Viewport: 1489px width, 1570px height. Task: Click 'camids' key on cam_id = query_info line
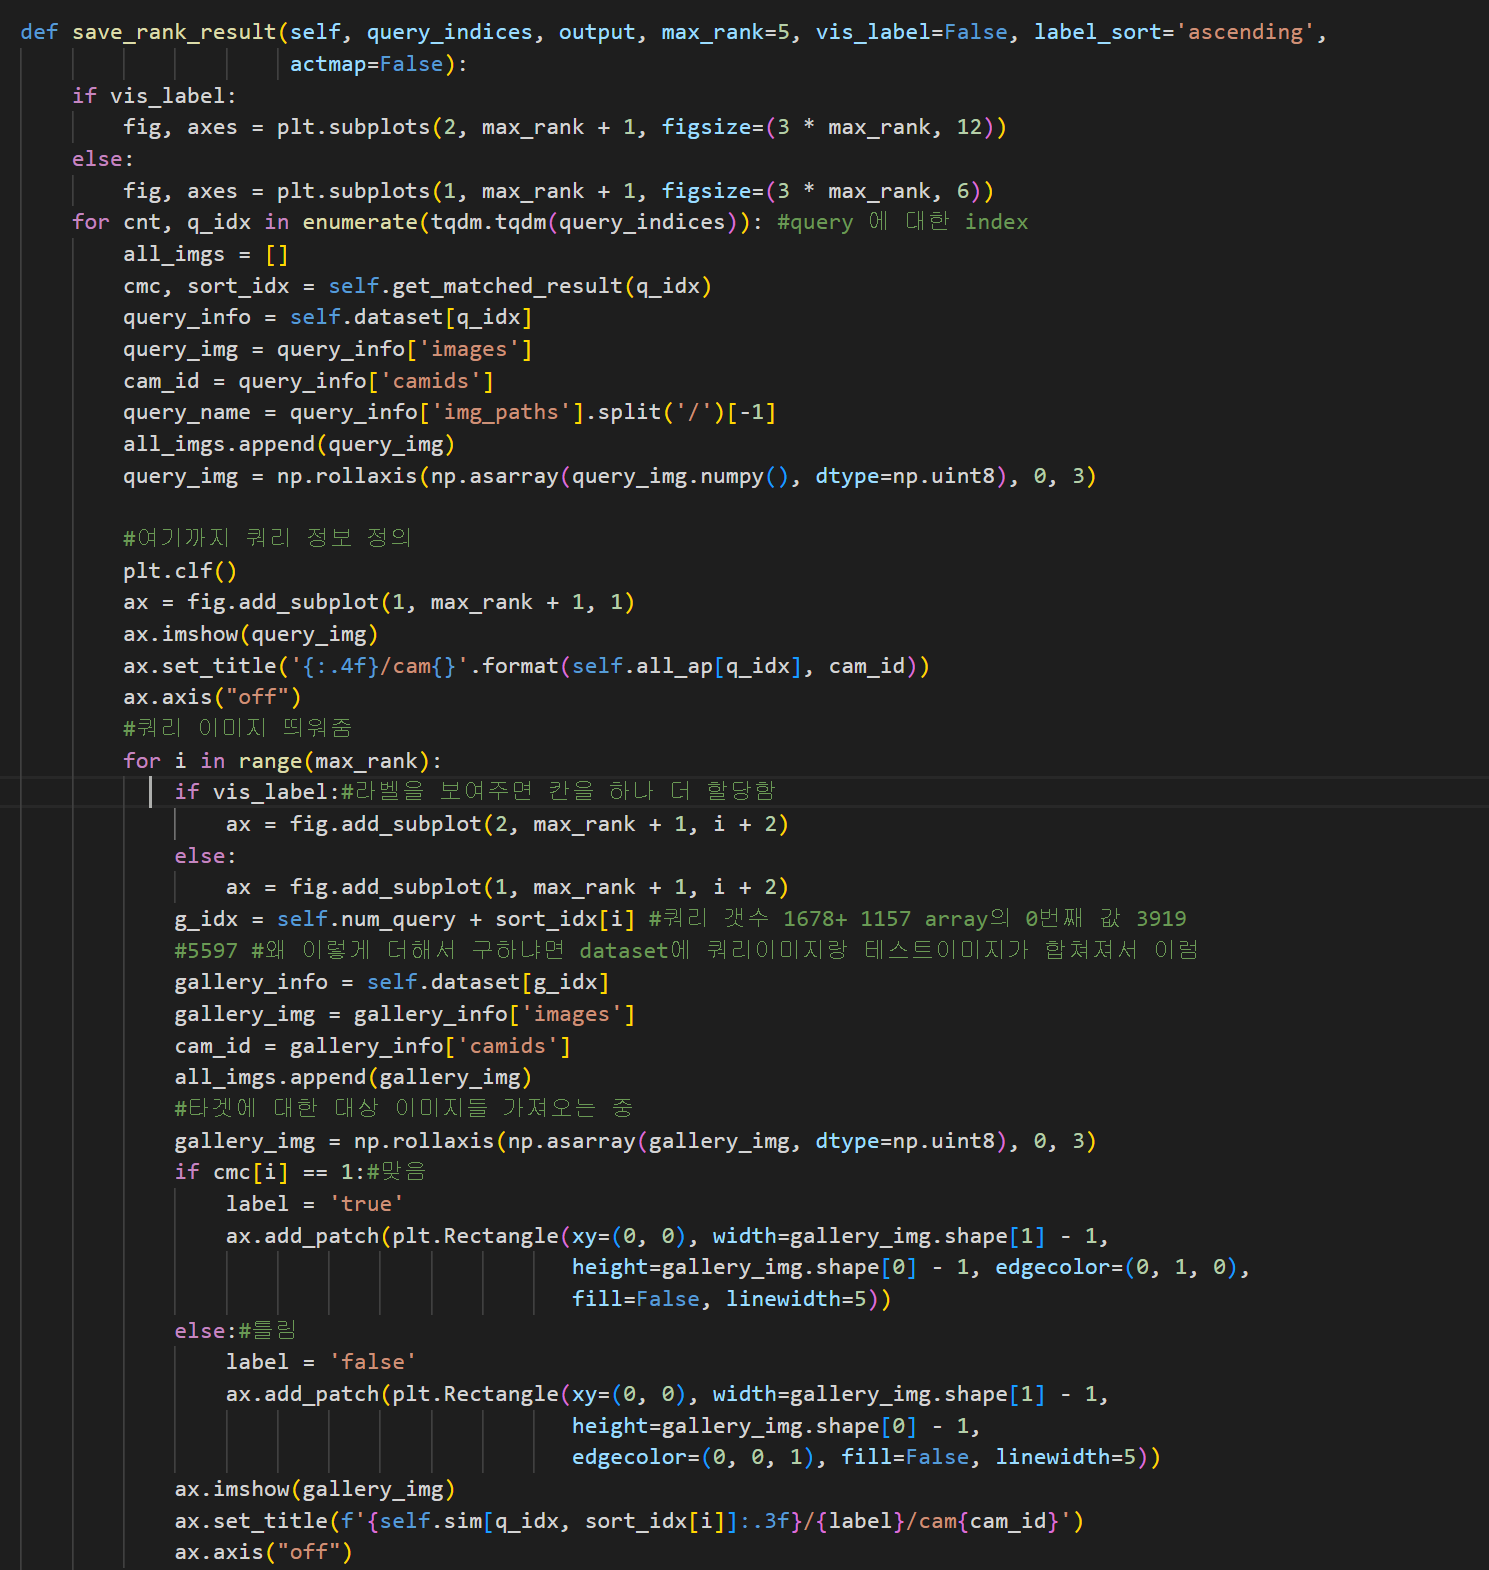[x=431, y=381]
